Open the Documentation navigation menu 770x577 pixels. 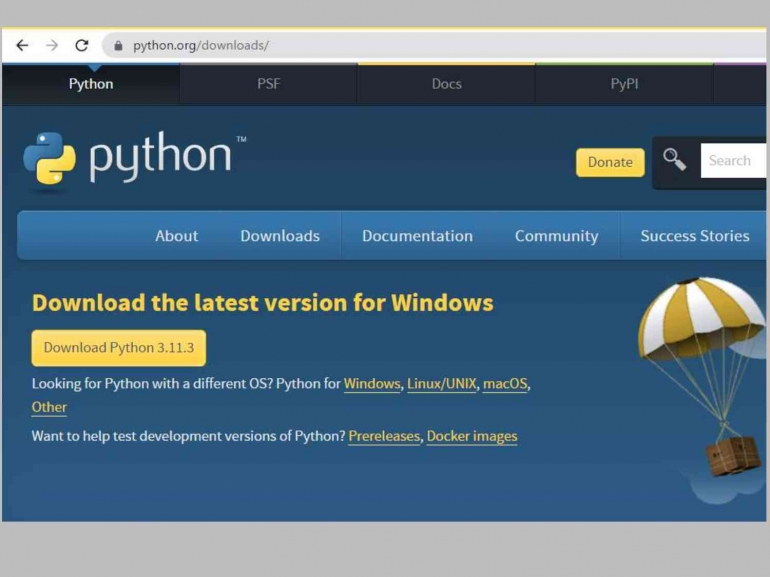417,236
